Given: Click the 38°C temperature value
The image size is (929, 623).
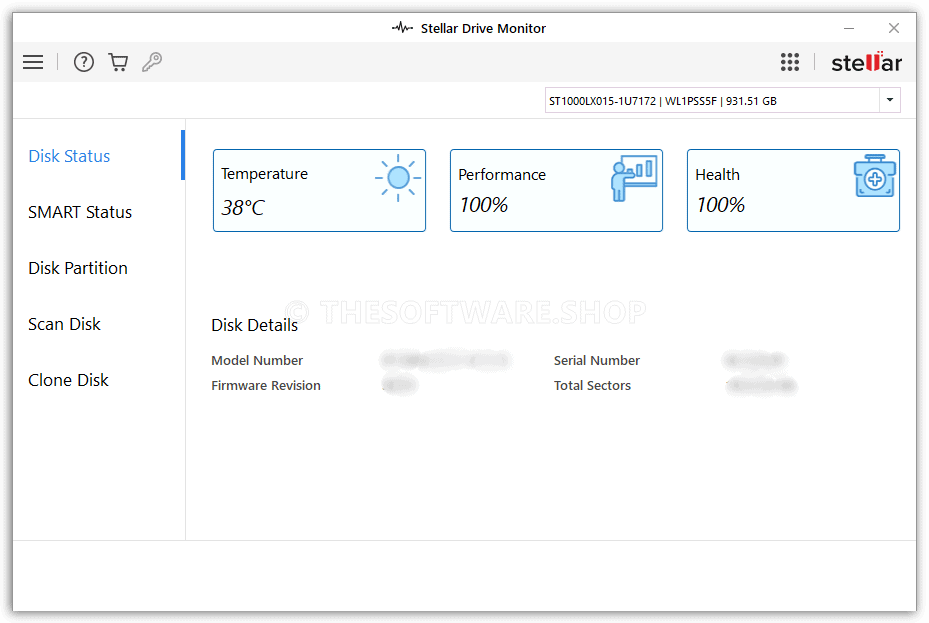Looking at the screenshot, I should (243, 208).
